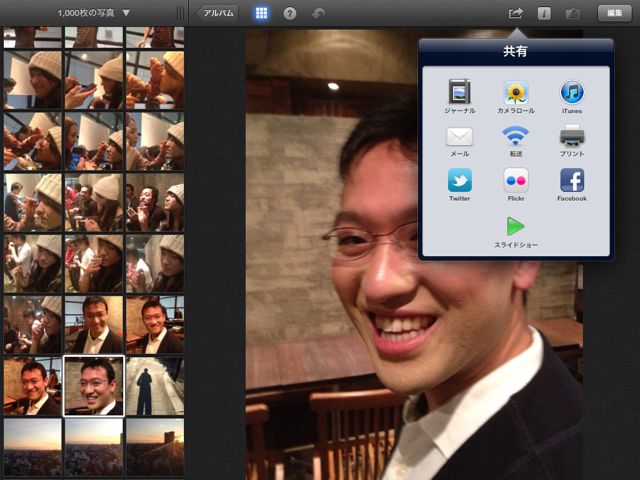Select the sunset thumbnail with the building on the right
640x480 pixels.
tap(155, 448)
